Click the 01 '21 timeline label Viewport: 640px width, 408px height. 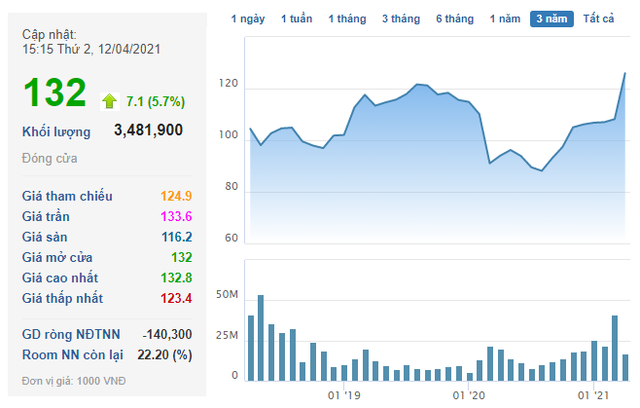click(594, 395)
